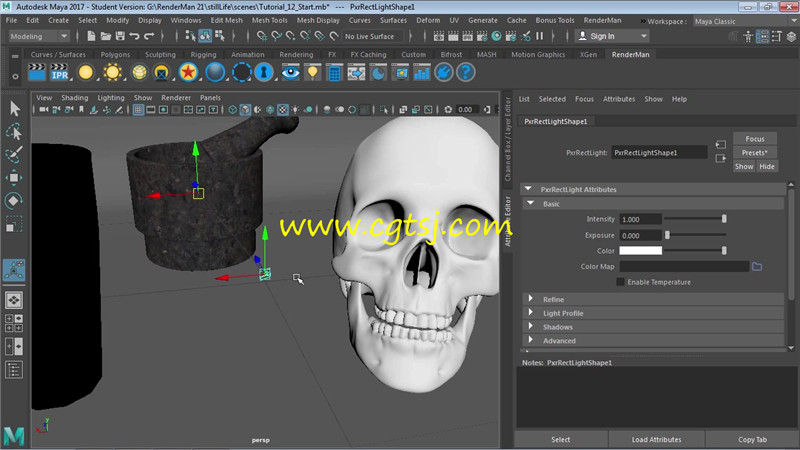Open the viewport Lighting menu
Screen dimensions: 800x450
(111, 97)
